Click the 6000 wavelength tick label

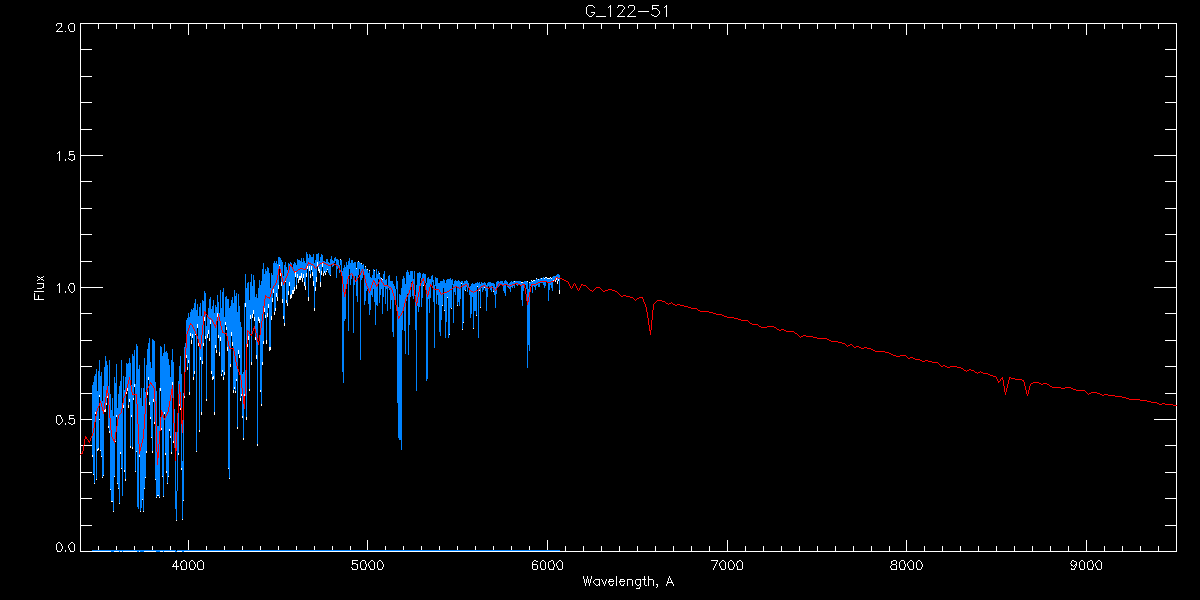point(547,564)
